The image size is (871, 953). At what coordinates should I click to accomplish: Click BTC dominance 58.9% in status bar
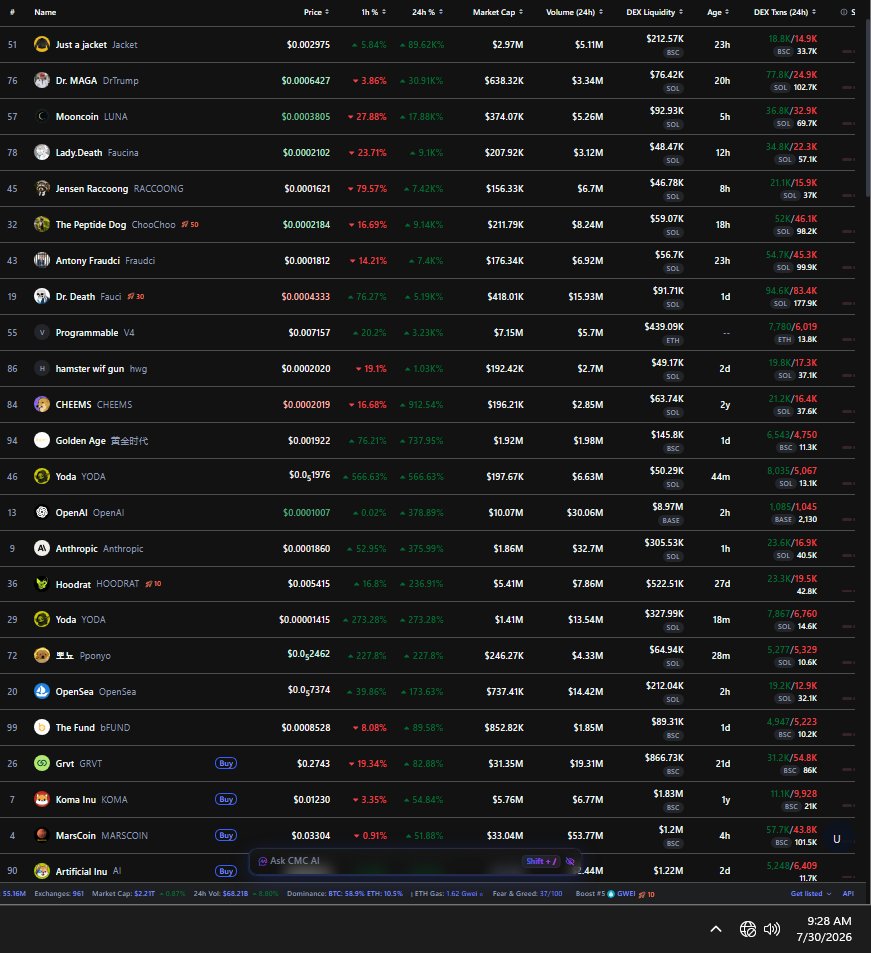pos(347,893)
